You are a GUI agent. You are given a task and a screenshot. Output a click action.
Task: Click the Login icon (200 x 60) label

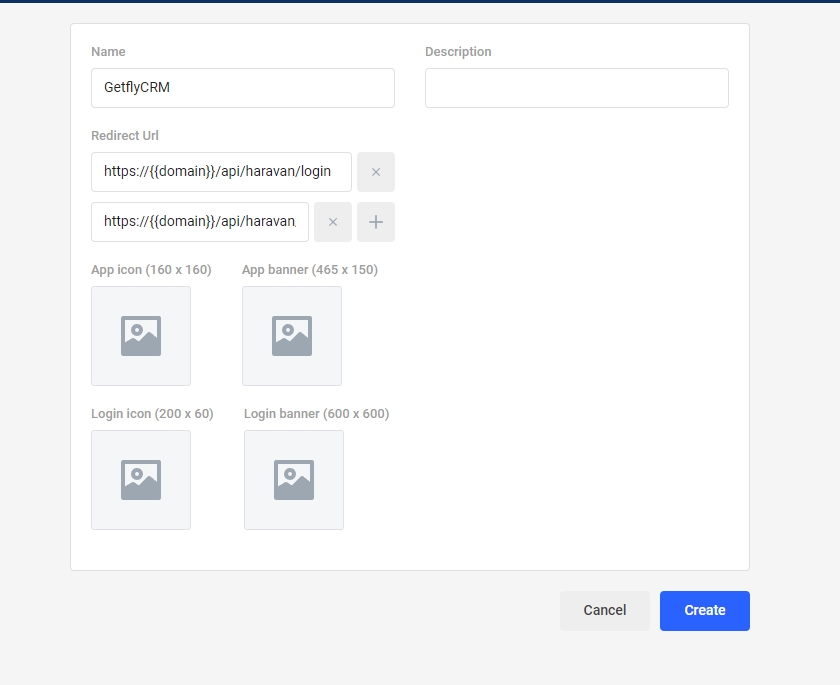pos(152,414)
